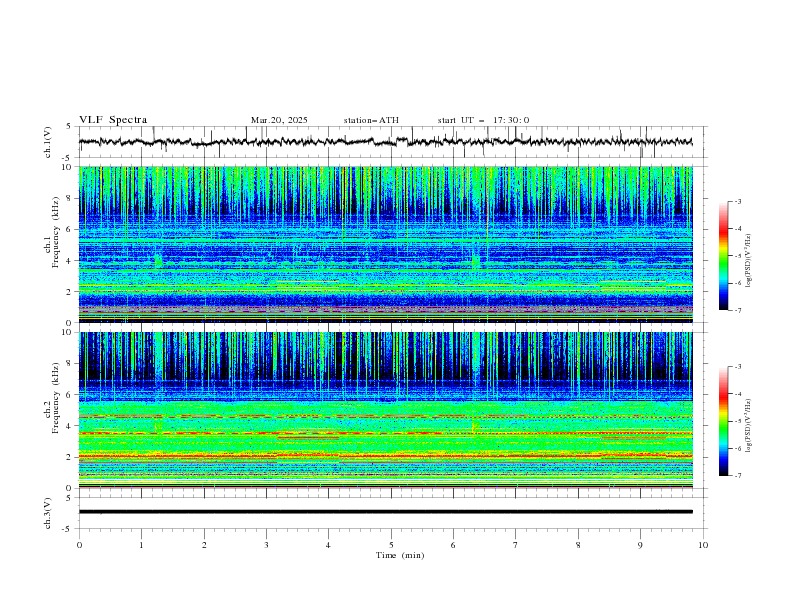Image resolution: width=792 pixels, height=612 pixels.
Task: Click the ch.1 color bar "log(PSD)(V²/Hz)" label
Action: [x=748, y=261]
